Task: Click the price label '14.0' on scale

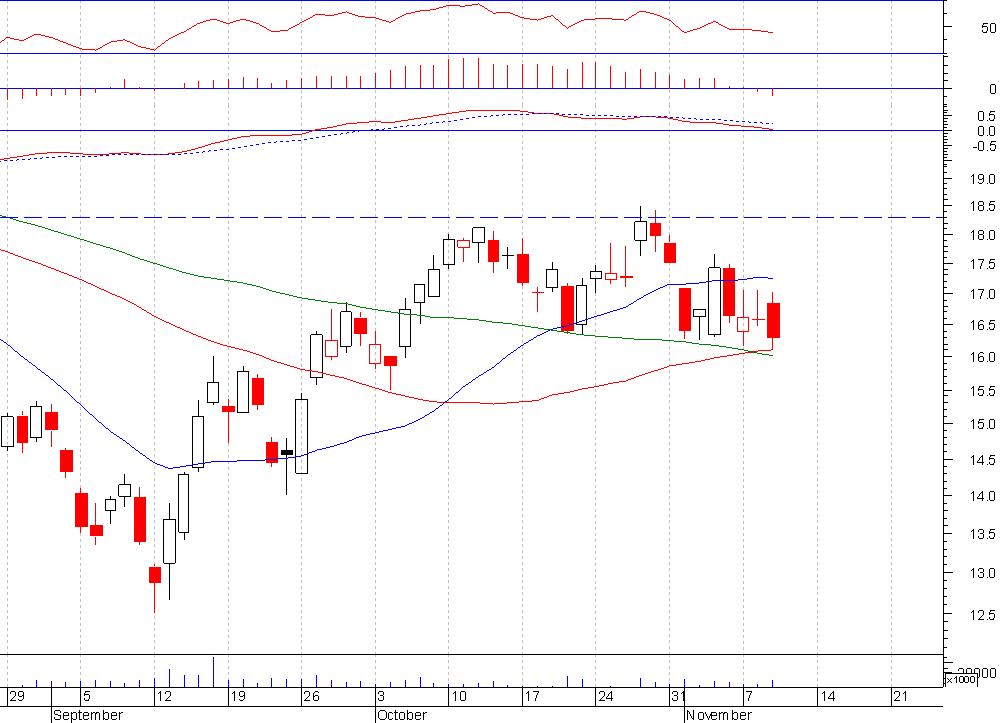Action: 982,496
